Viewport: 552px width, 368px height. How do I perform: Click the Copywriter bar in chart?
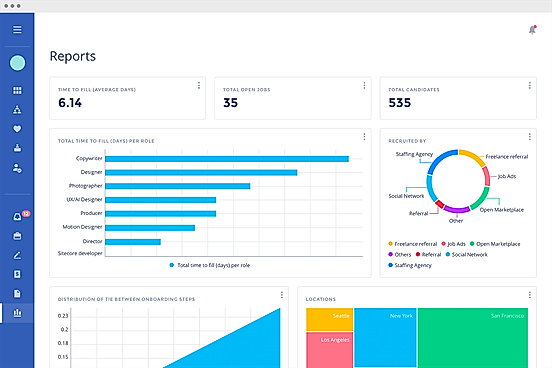227,159
